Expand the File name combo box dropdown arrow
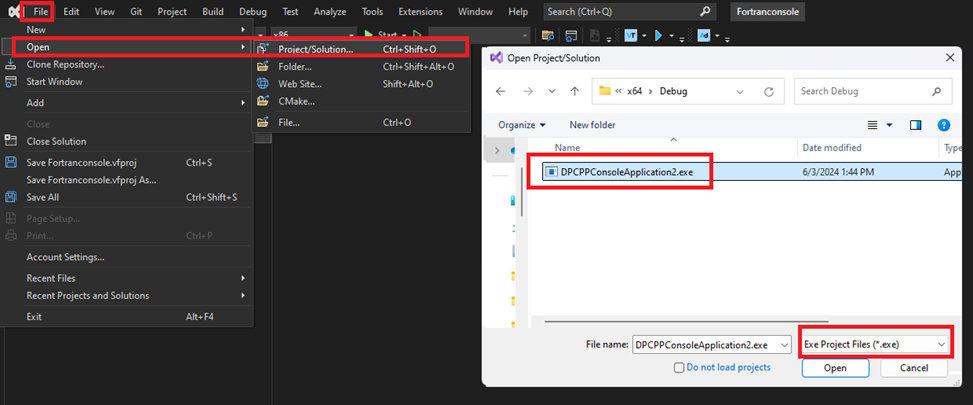Image resolution: width=973 pixels, height=405 pixels. (x=786, y=345)
